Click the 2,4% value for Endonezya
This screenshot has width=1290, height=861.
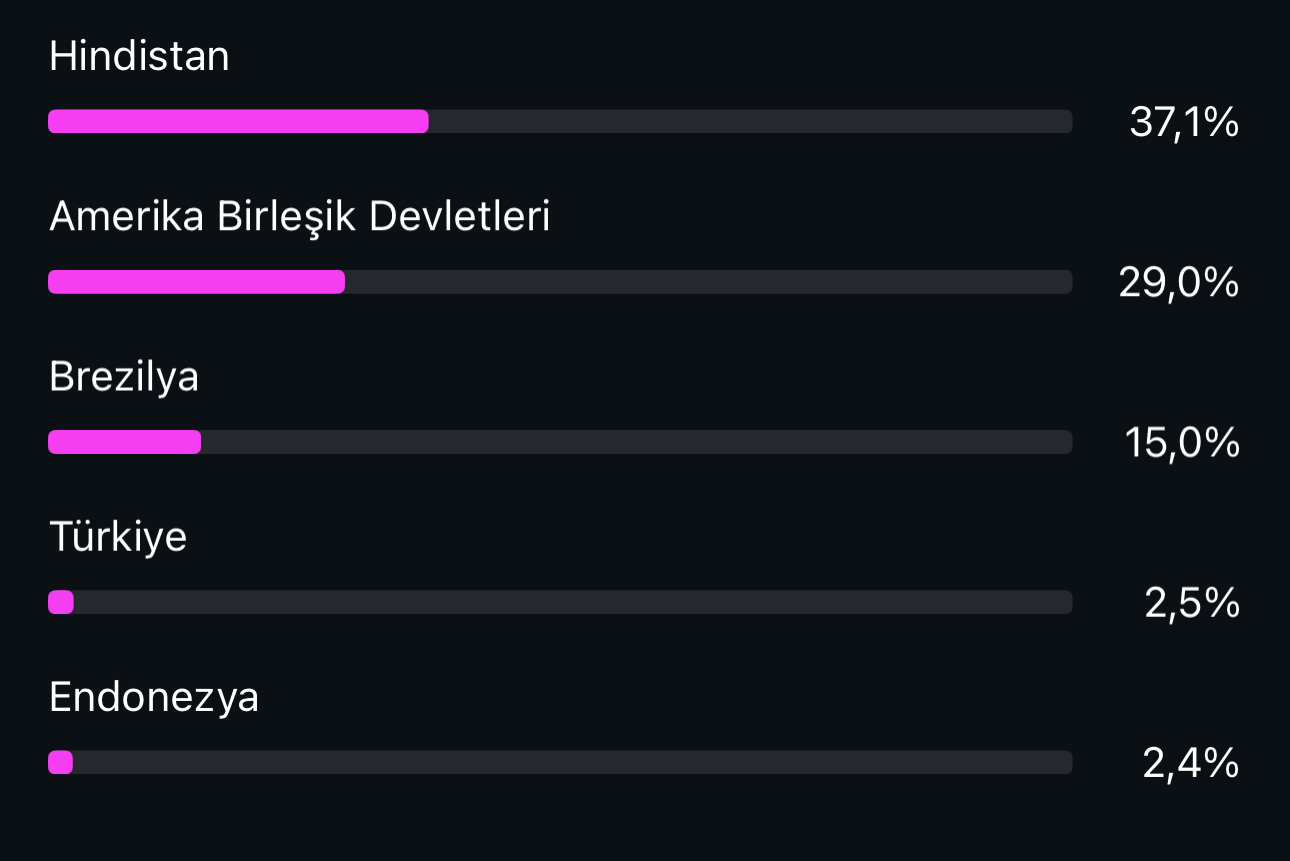1191,764
